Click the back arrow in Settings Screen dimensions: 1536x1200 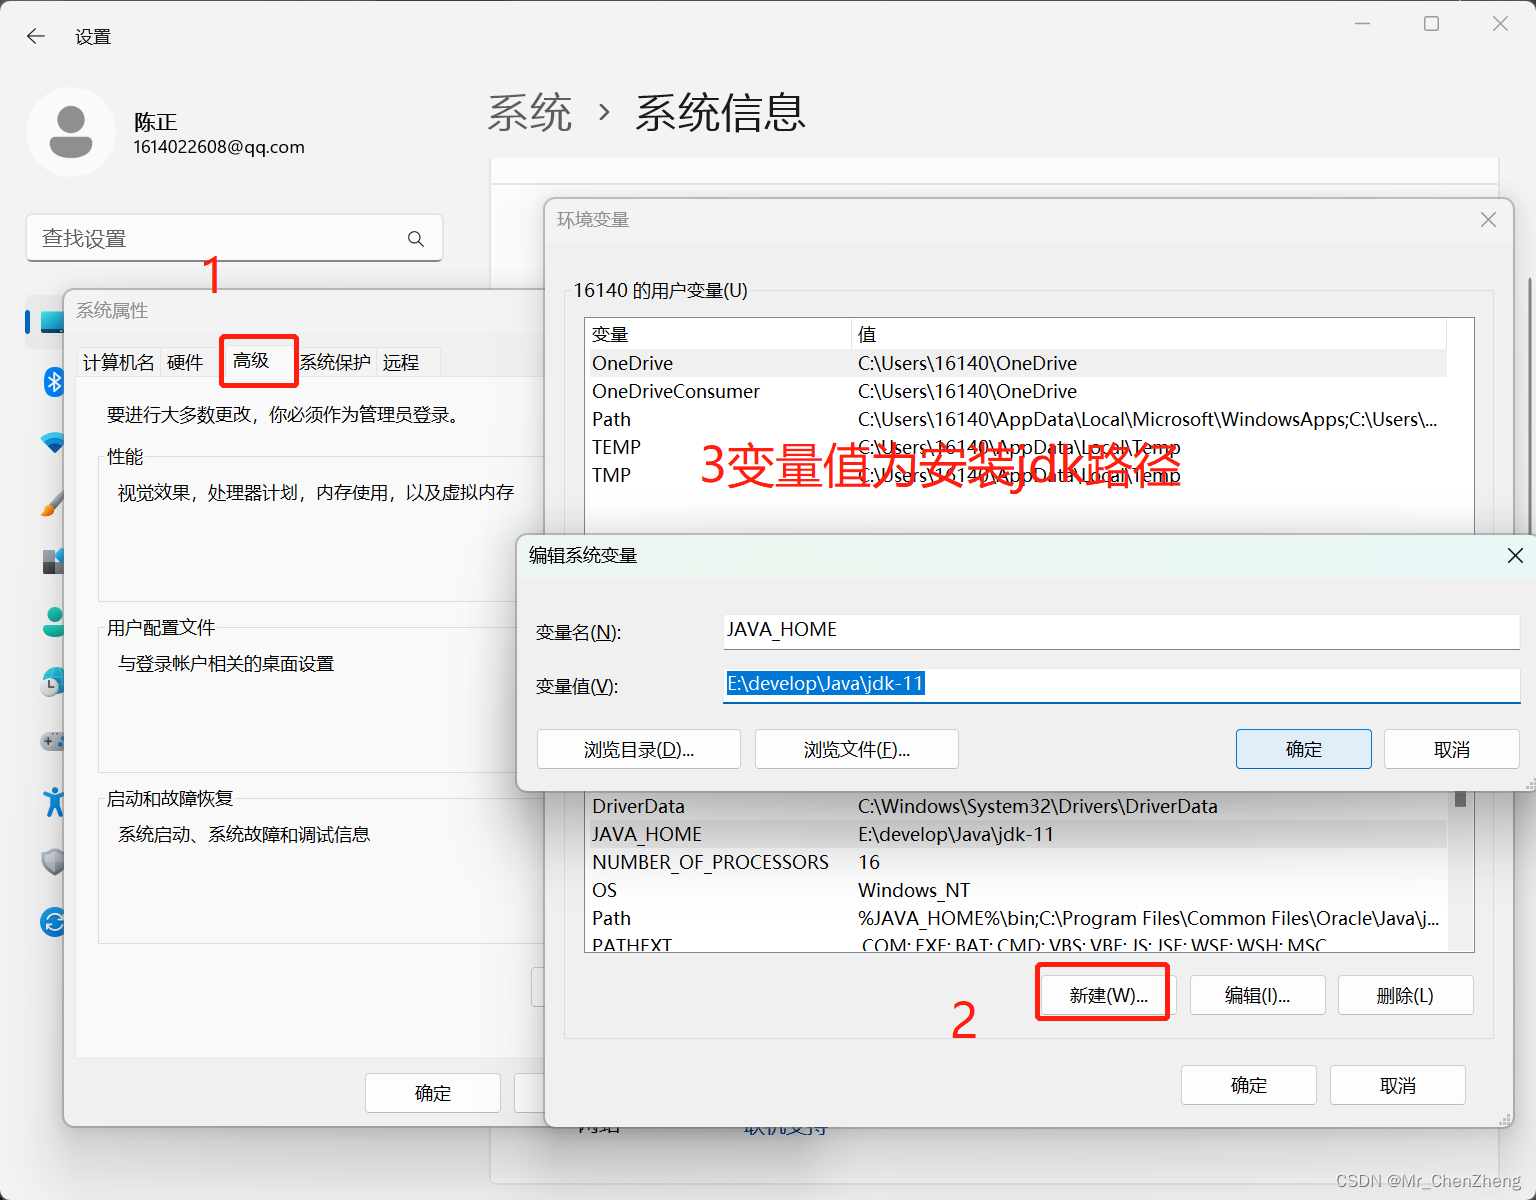(x=36, y=36)
